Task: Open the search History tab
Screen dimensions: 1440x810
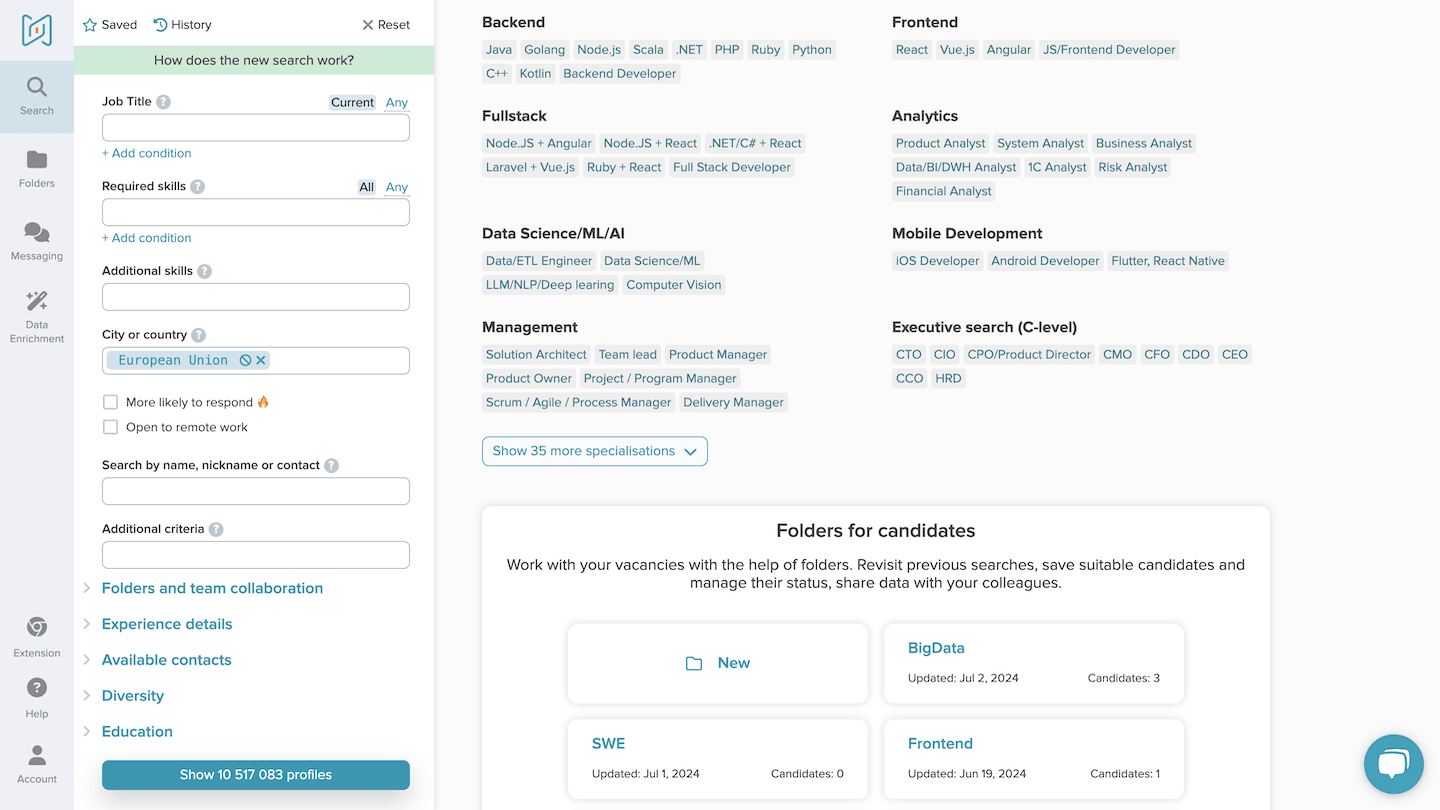Action: 183,25
